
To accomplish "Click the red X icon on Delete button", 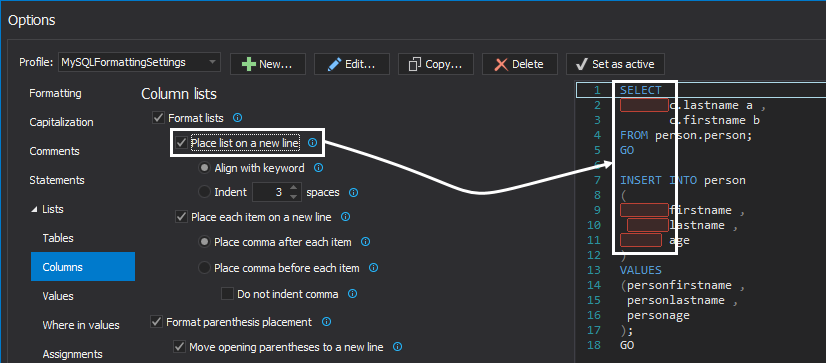I will tap(502, 64).
